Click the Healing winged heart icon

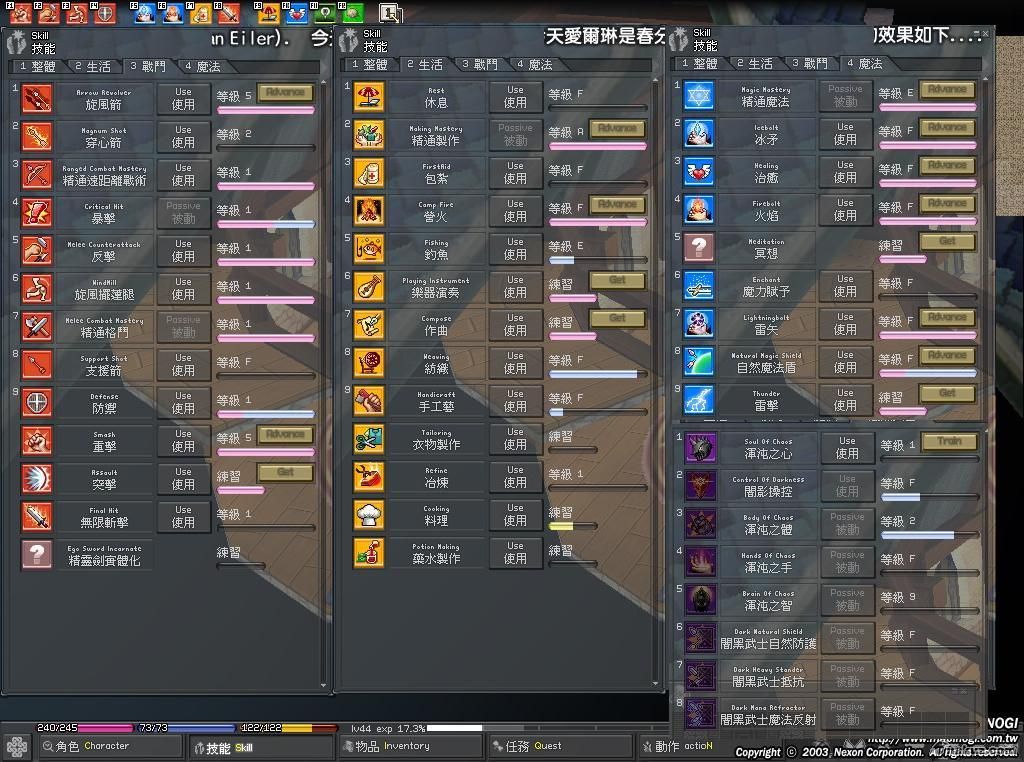tap(699, 172)
